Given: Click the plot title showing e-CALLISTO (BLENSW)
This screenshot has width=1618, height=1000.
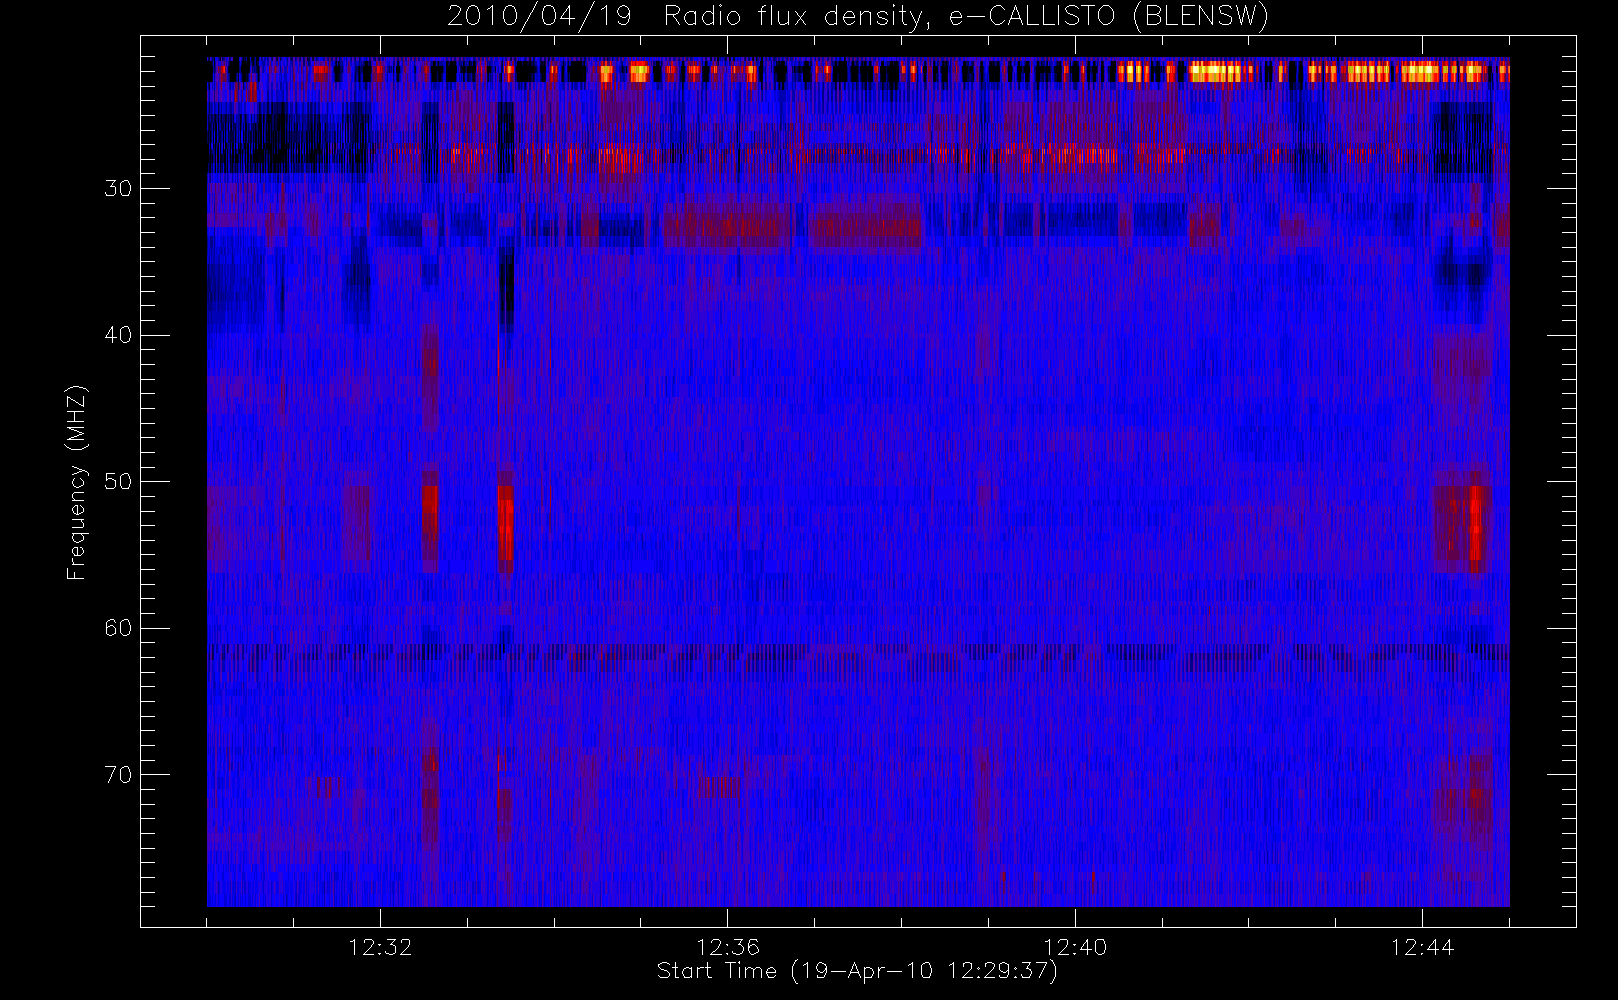Looking at the screenshot, I should (858, 17).
